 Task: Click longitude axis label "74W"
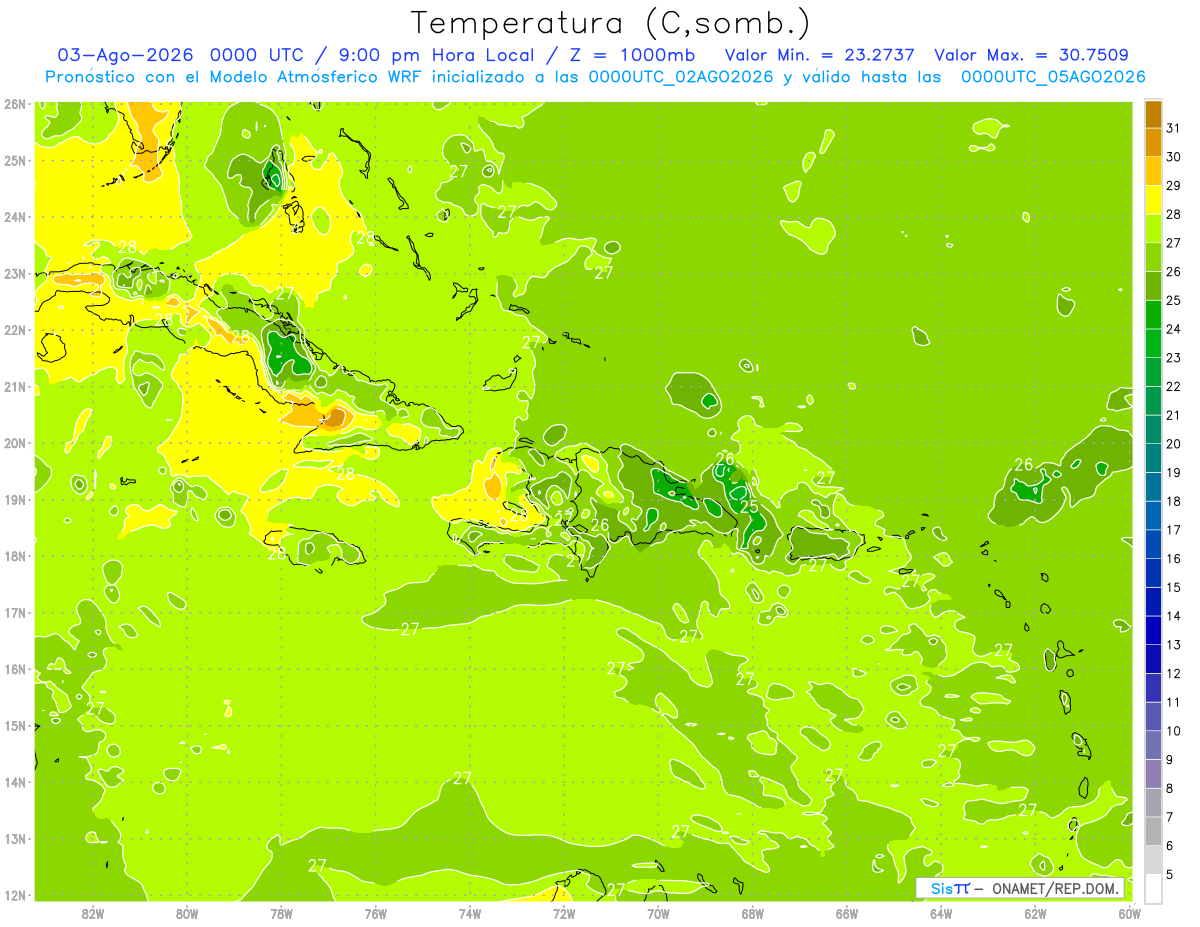coord(470,913)
